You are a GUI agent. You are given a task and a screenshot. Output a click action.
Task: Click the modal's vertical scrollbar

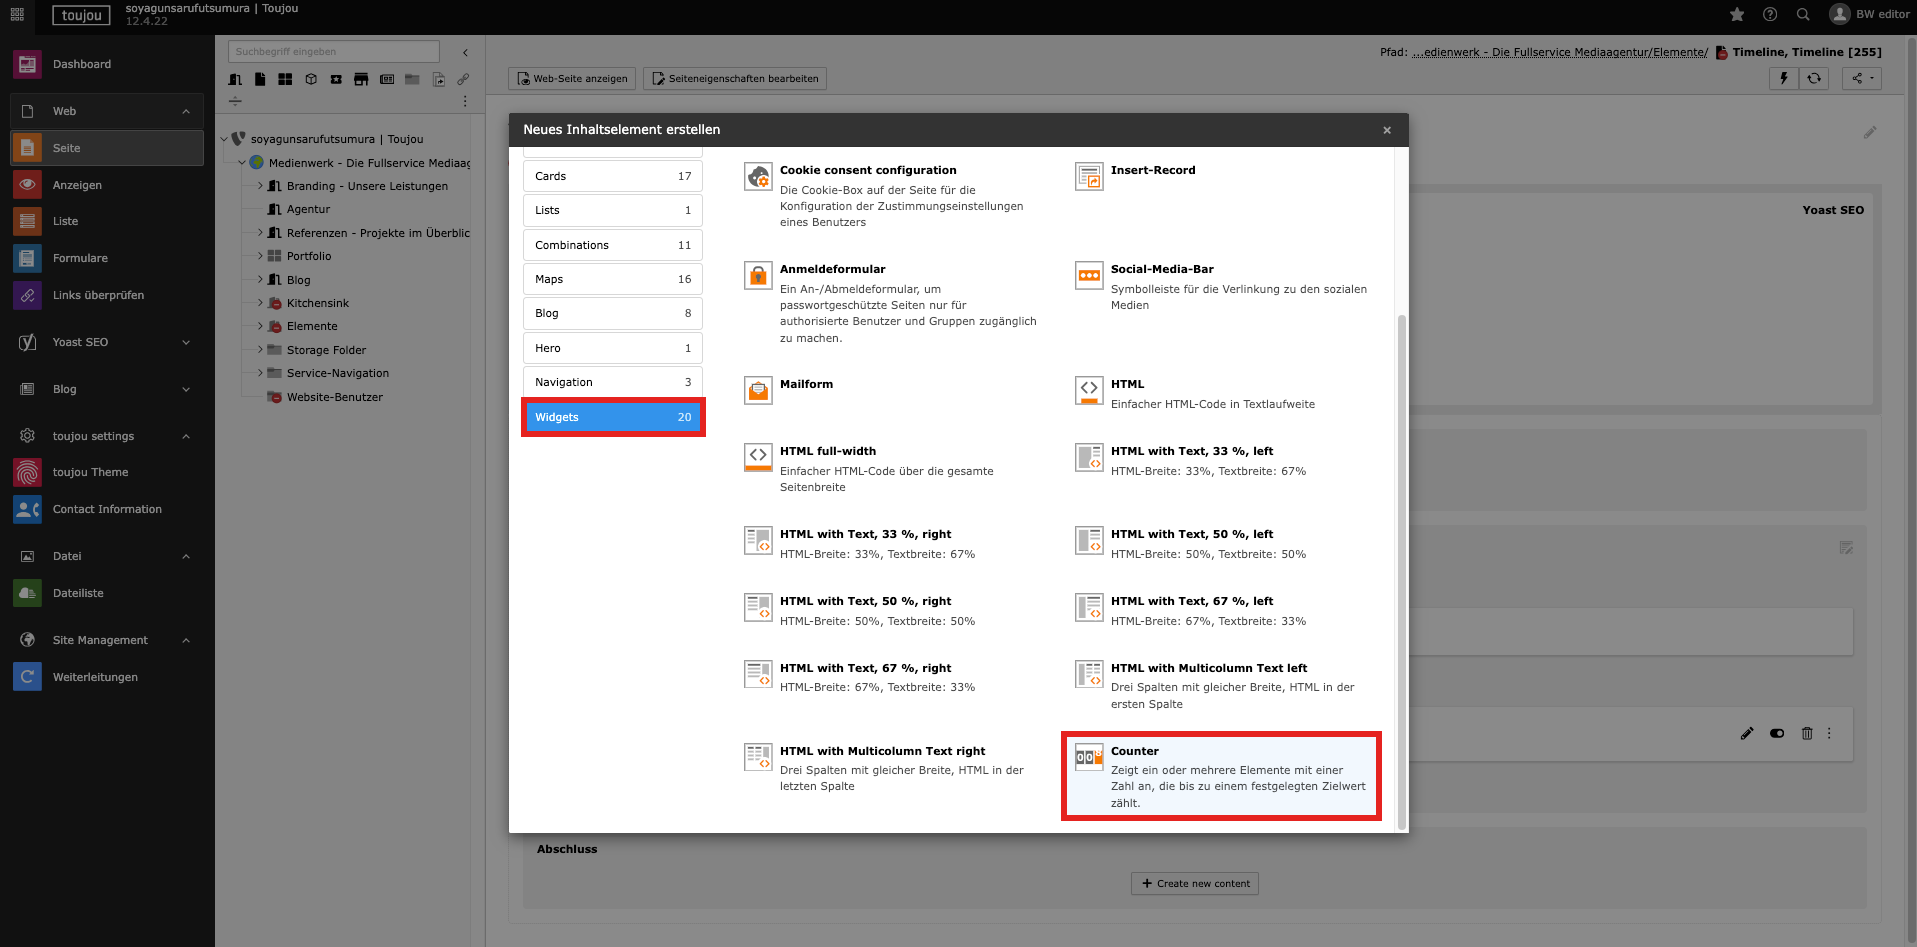click(x=1401, y=570)
